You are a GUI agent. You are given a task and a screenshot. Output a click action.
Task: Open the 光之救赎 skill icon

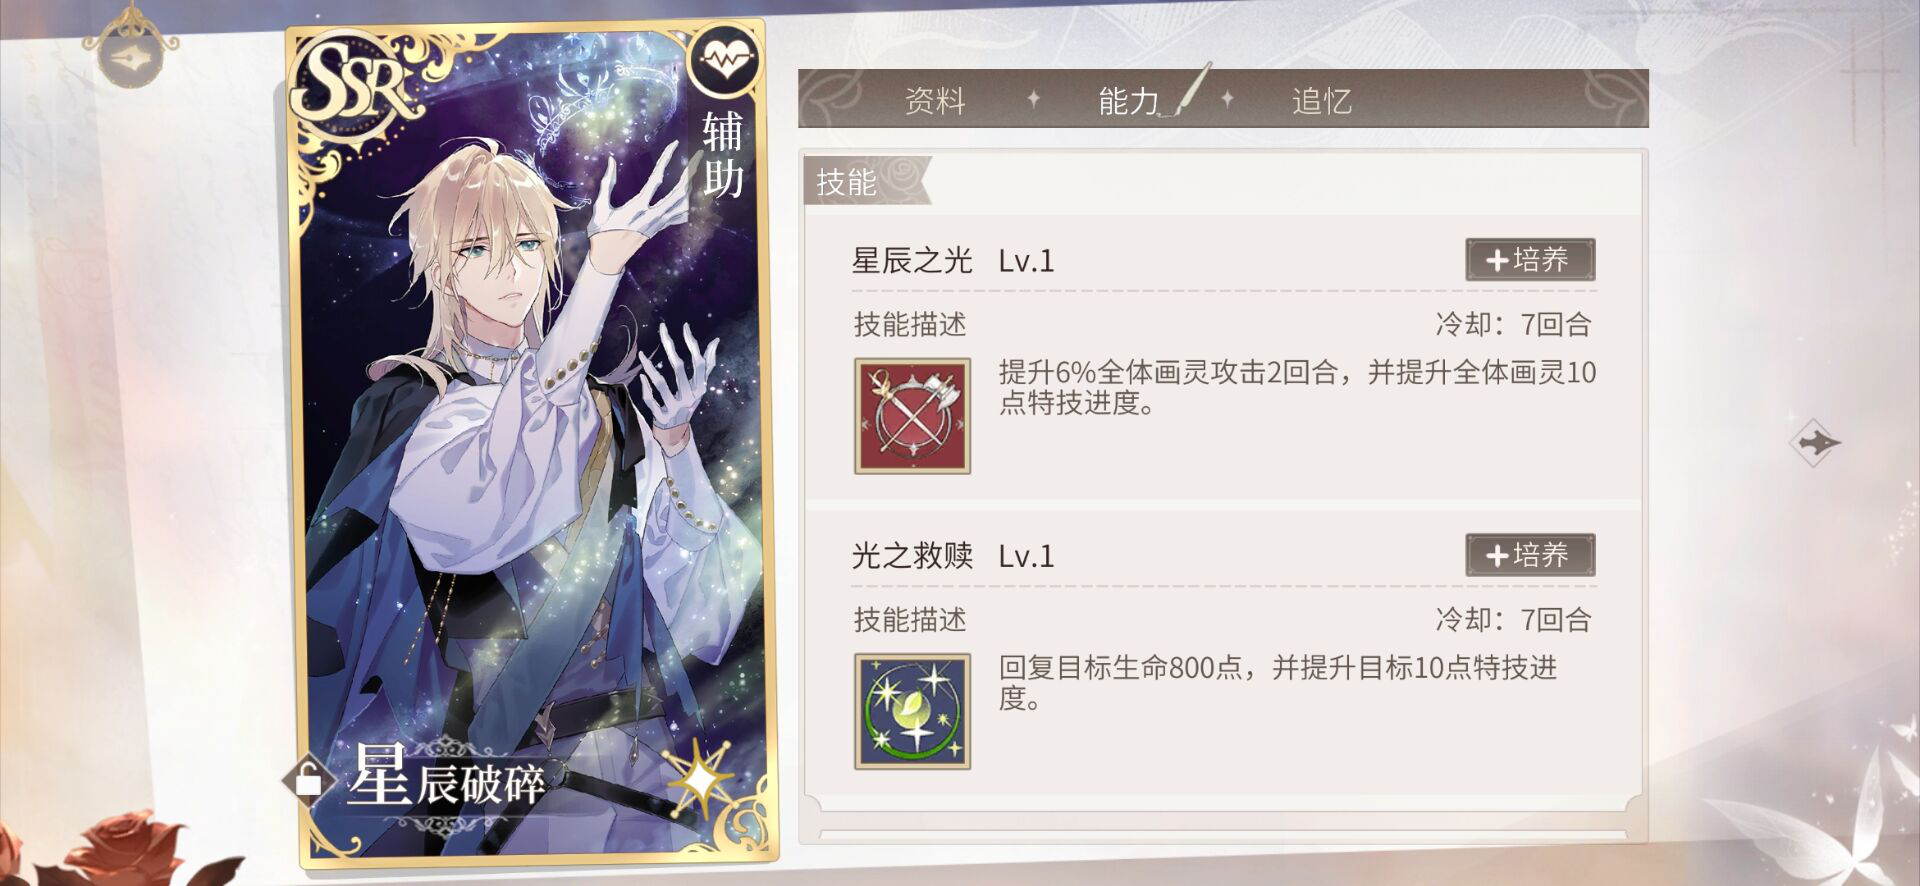tap(912, 711)
